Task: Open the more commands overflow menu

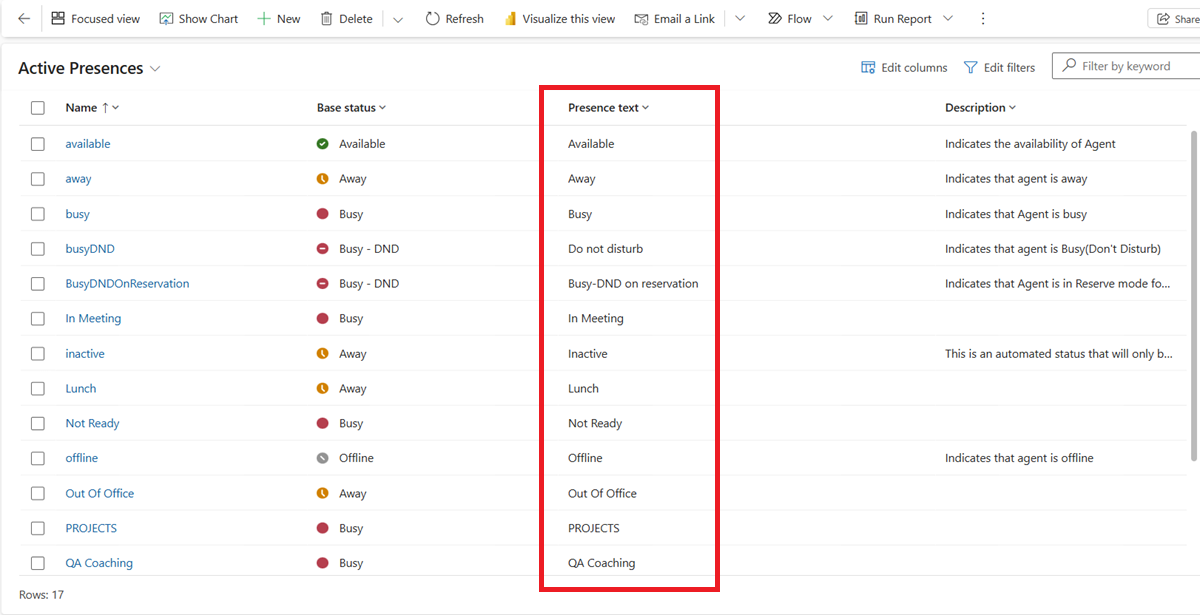Action: click(983, 19)
